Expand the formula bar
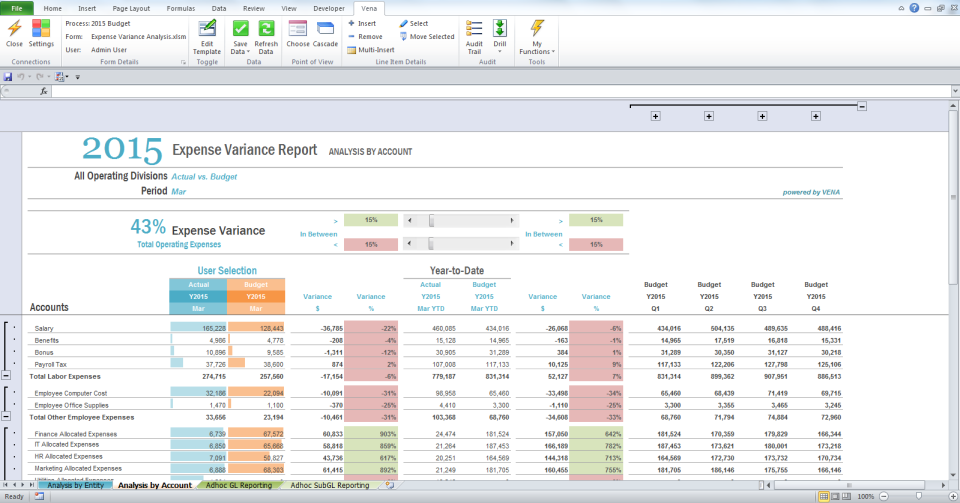The image size is (960, 503). click(954, 91)
